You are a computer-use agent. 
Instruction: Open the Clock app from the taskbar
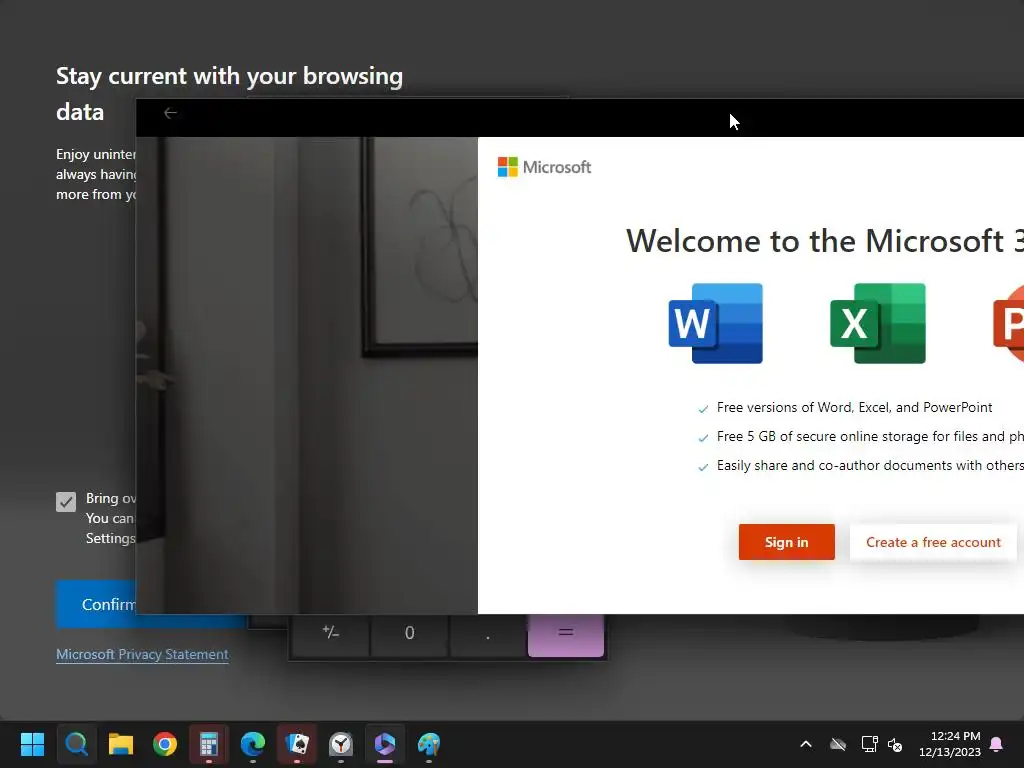coord(341,744)
